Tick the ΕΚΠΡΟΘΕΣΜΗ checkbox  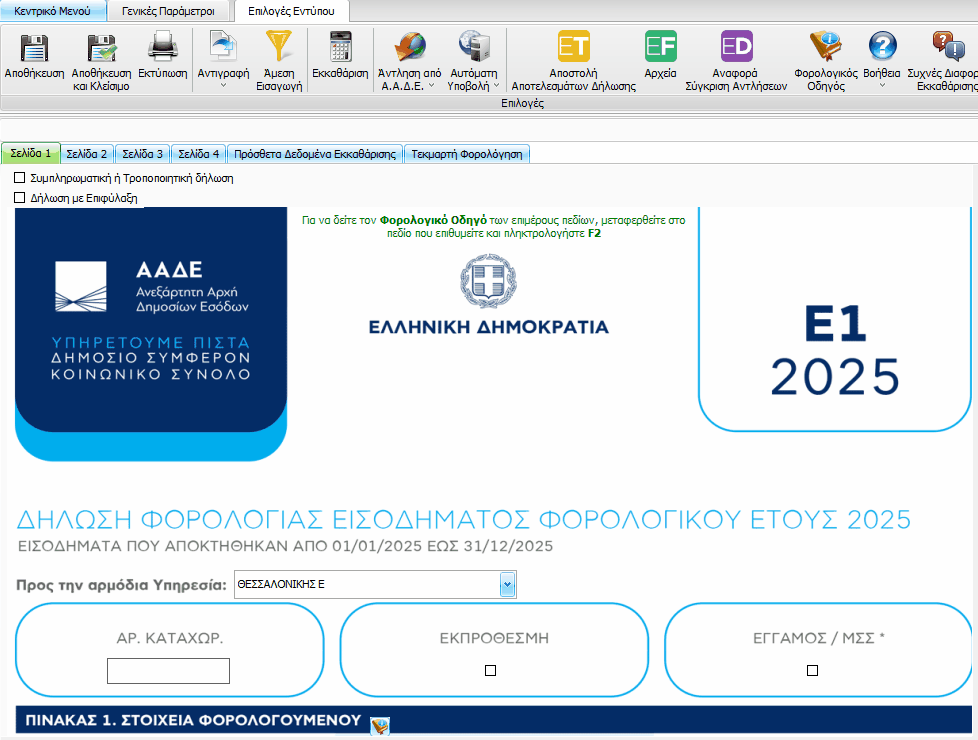point(490,671)
